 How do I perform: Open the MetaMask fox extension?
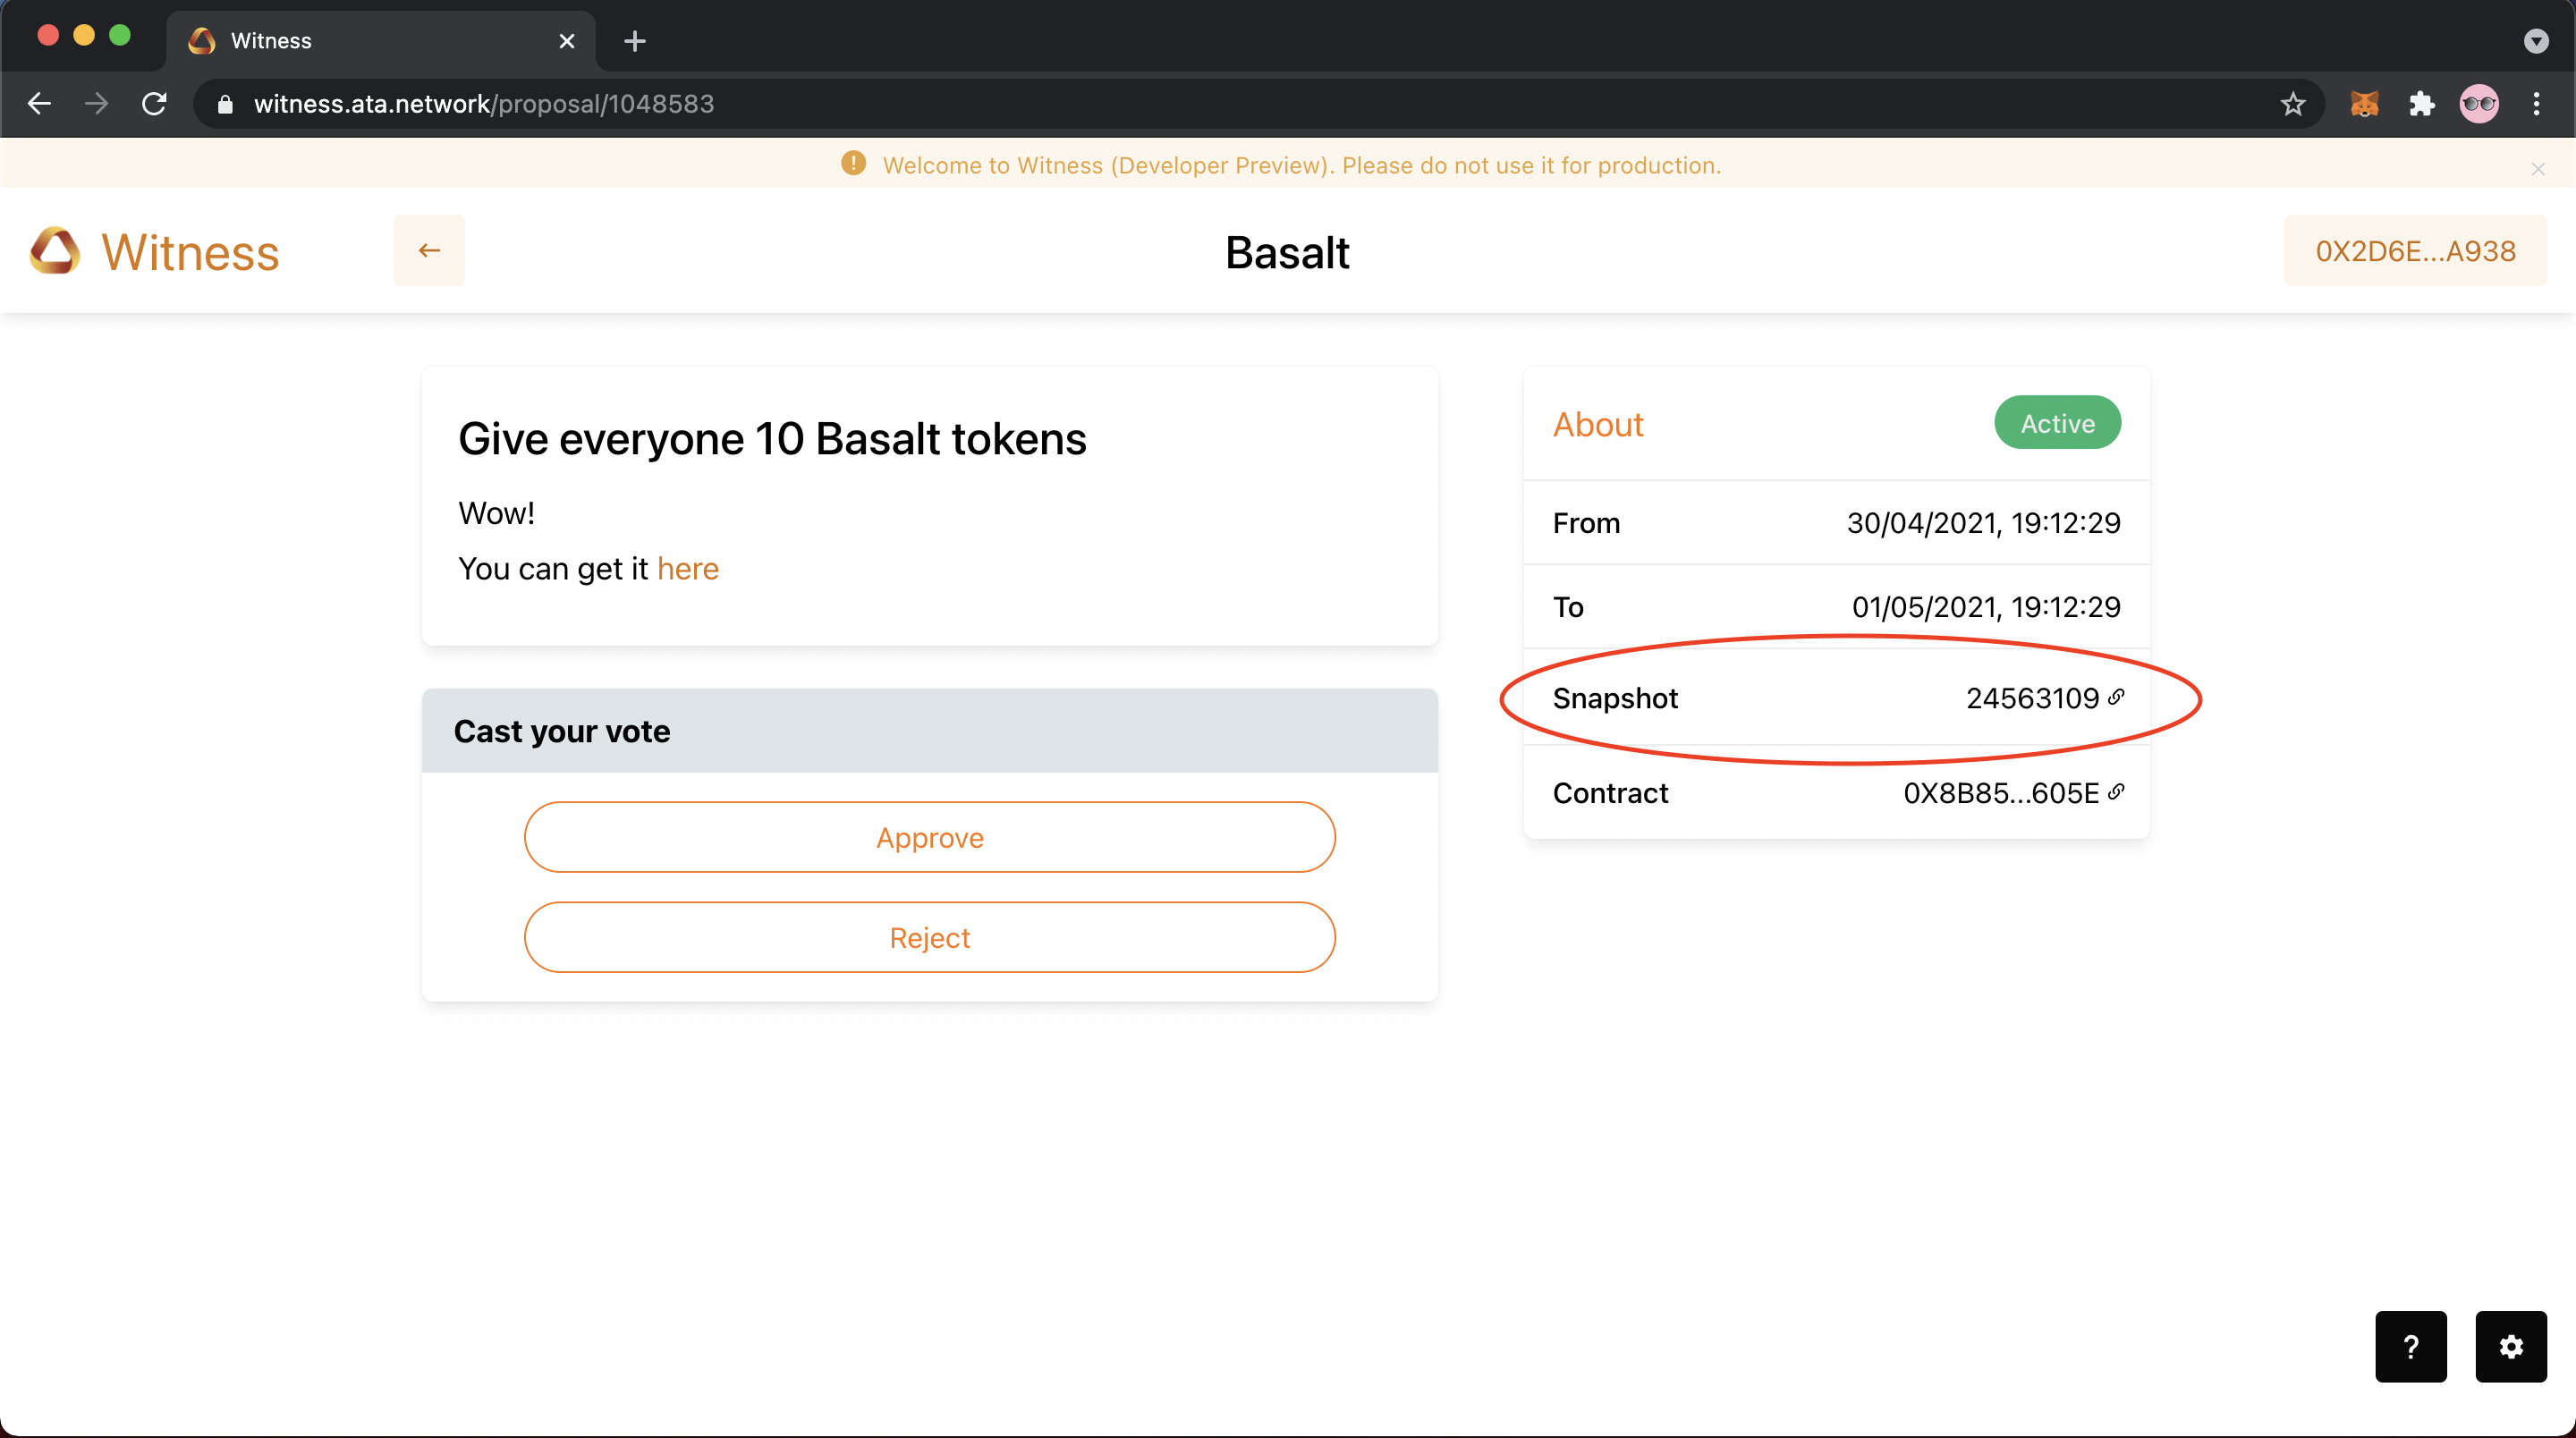coord(2364,104)
